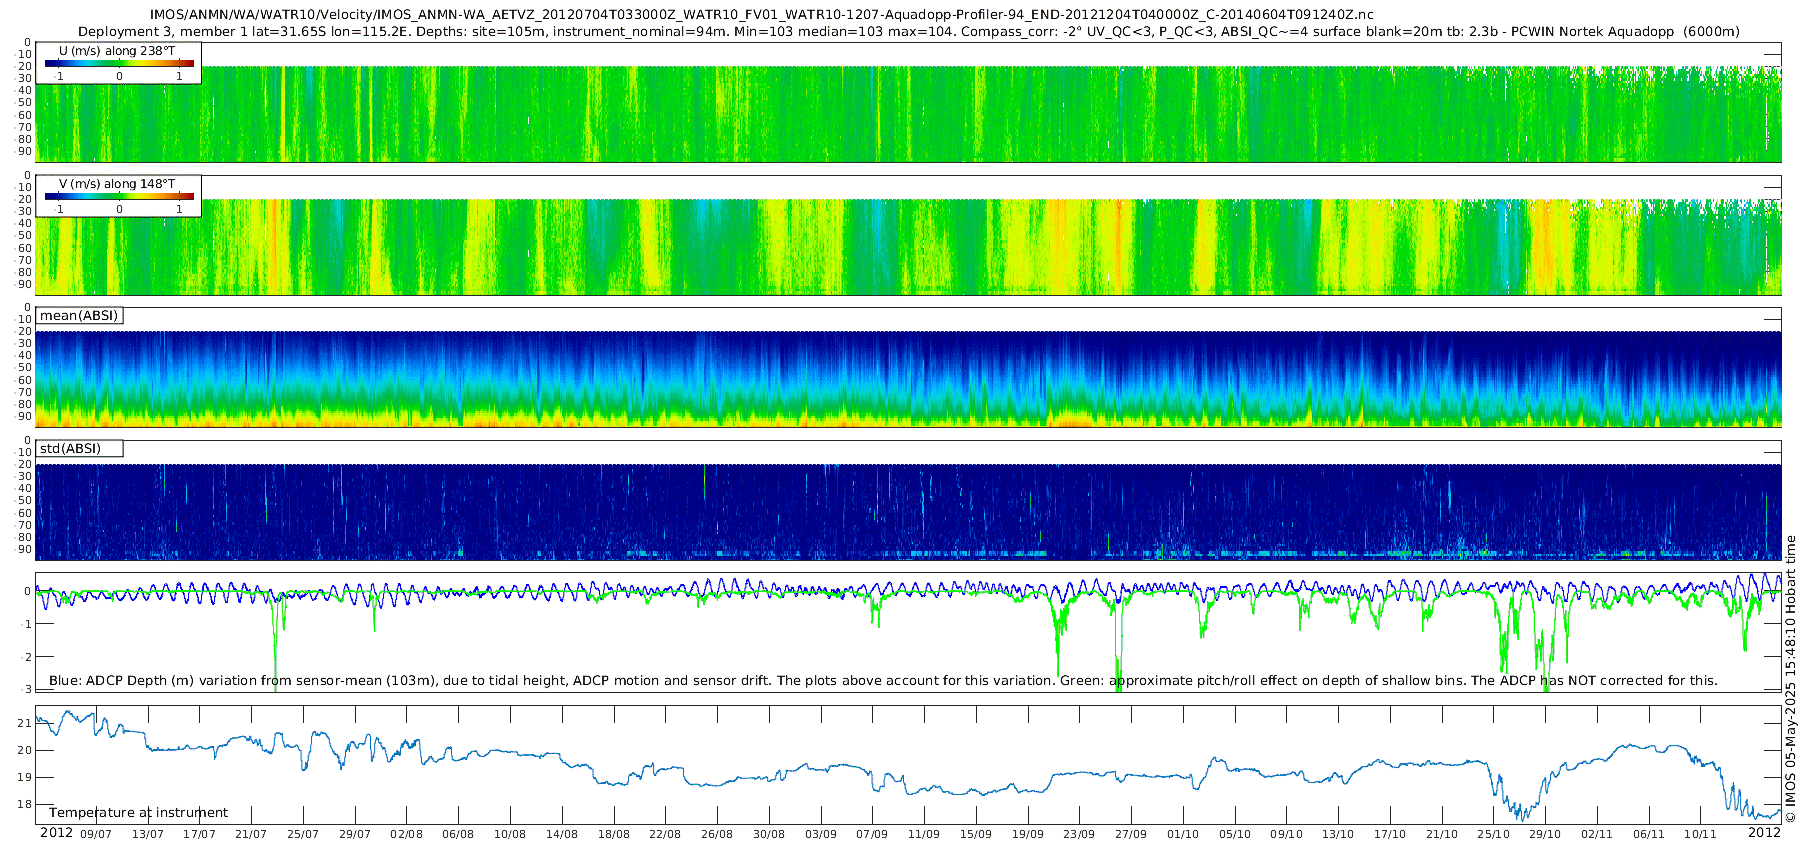Click the 2012 year label at bottom-left
This screenshot has height=850, width=1800.
56,833
